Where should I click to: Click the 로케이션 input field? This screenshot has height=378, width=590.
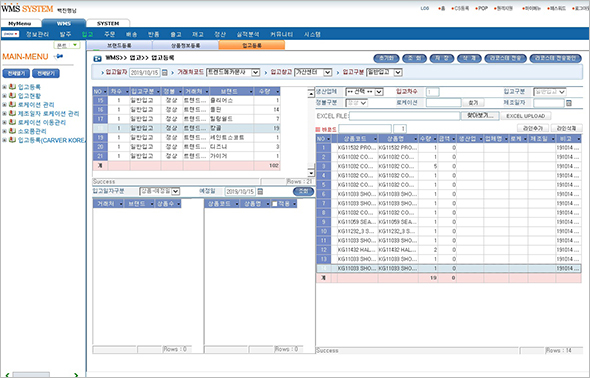click(443, 102)
